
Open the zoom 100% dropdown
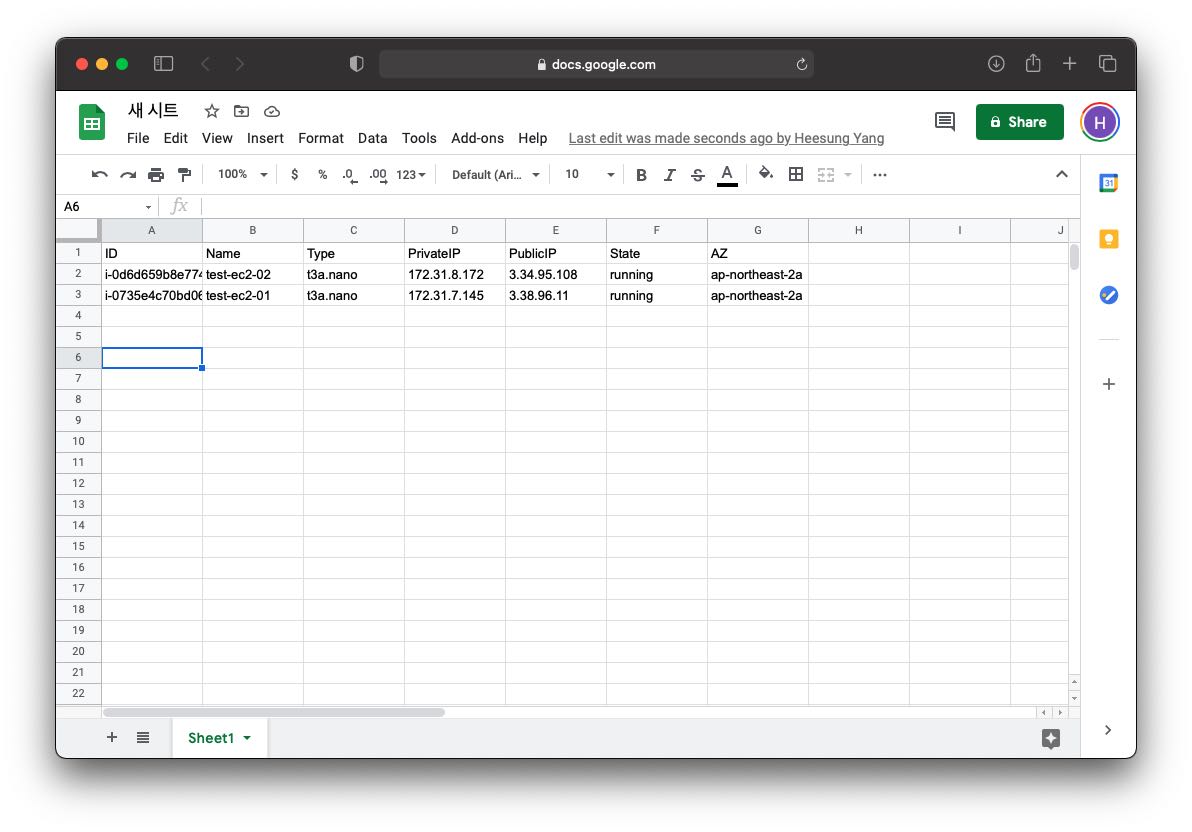243,175
